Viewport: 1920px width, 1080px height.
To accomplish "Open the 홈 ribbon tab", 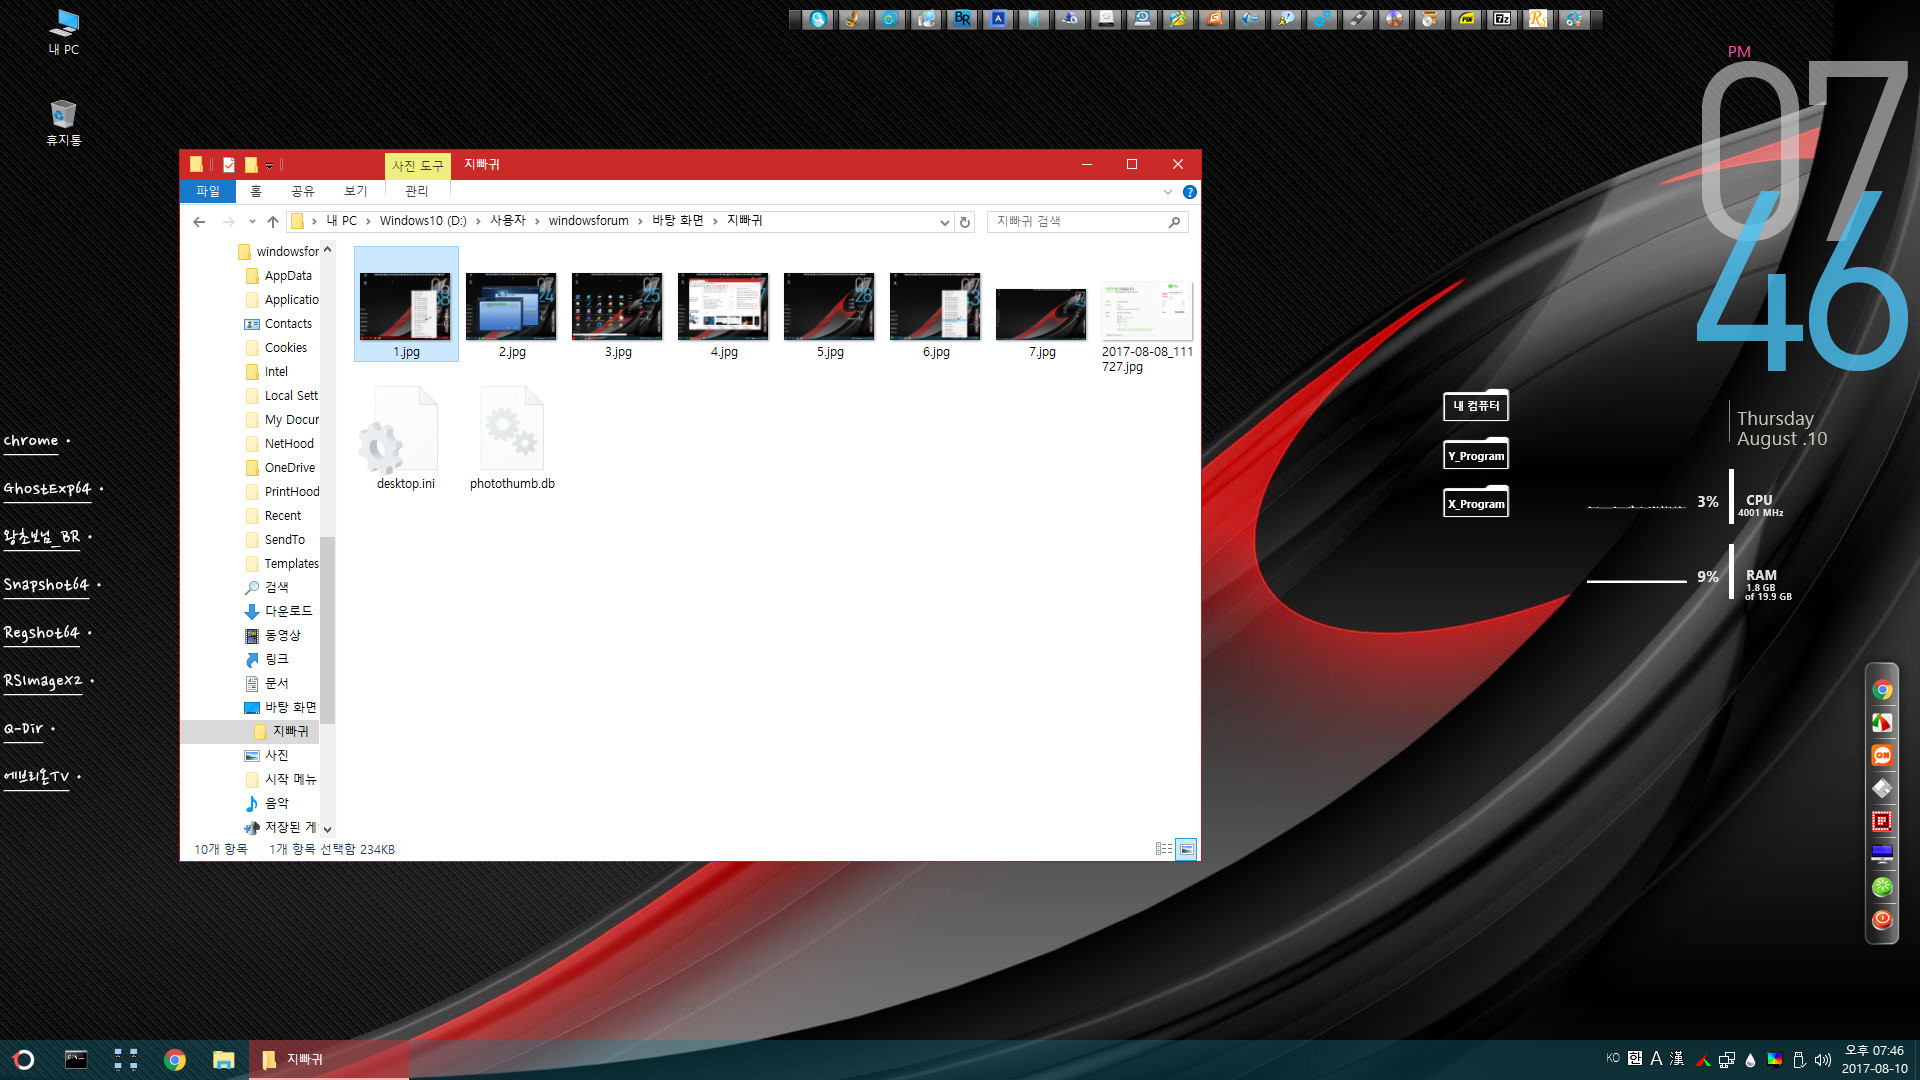I will click(x=256, y=191).
